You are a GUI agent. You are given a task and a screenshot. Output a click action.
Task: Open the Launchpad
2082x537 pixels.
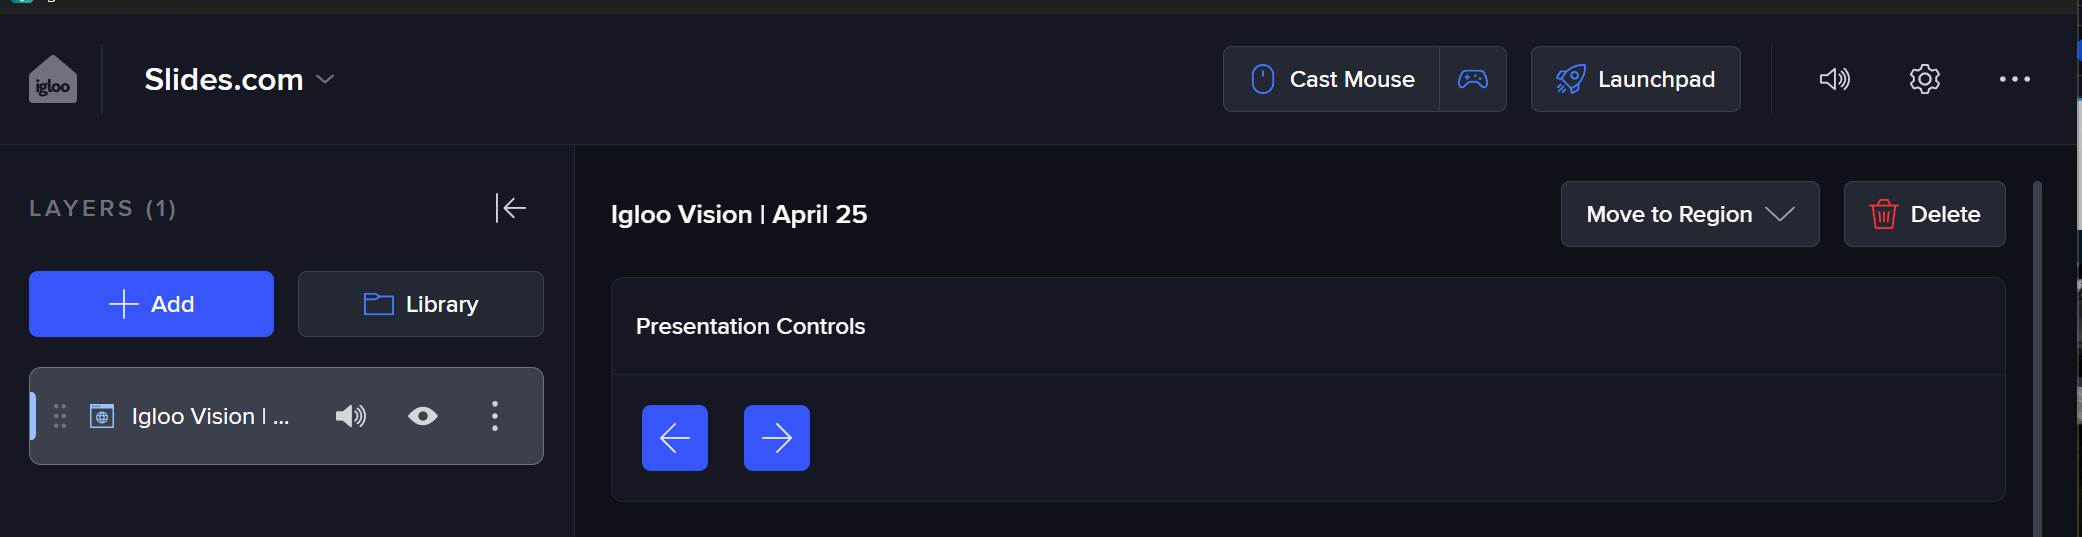(1635, 79)
